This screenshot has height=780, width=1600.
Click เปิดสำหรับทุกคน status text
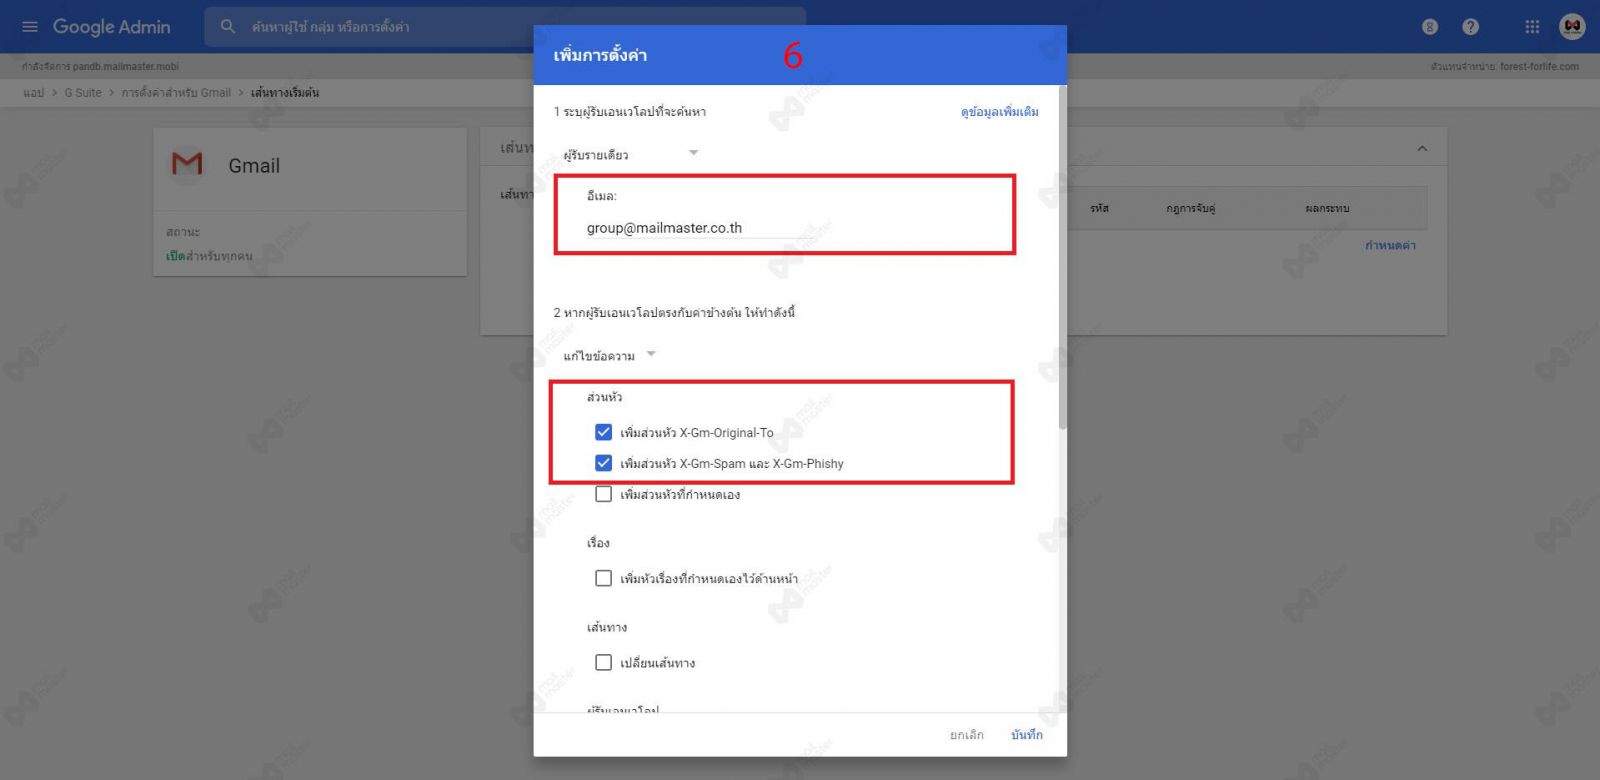click(209, 256)
